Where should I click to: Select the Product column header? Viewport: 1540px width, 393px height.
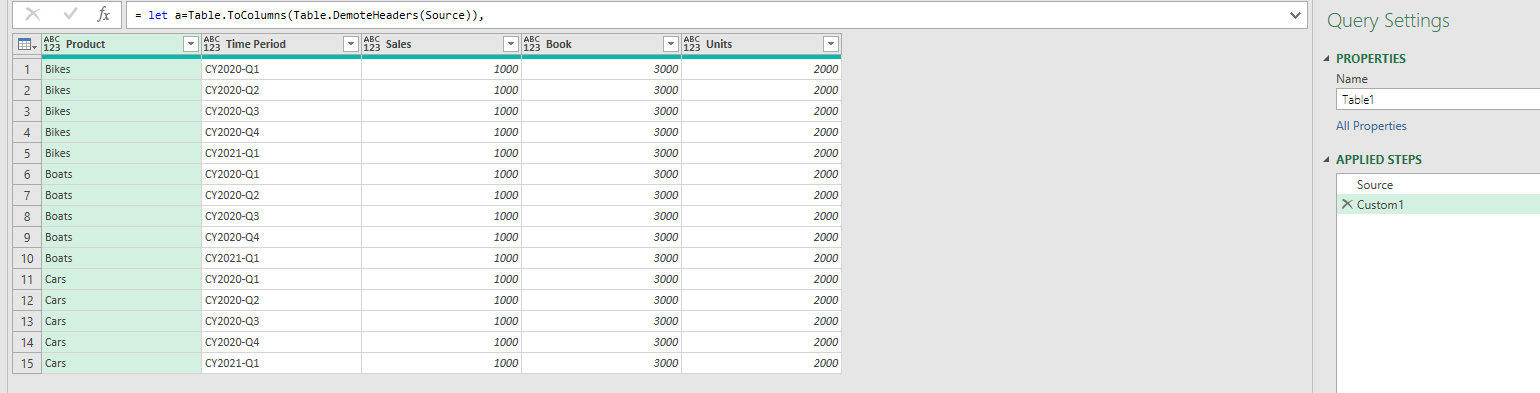click(121, 44)
